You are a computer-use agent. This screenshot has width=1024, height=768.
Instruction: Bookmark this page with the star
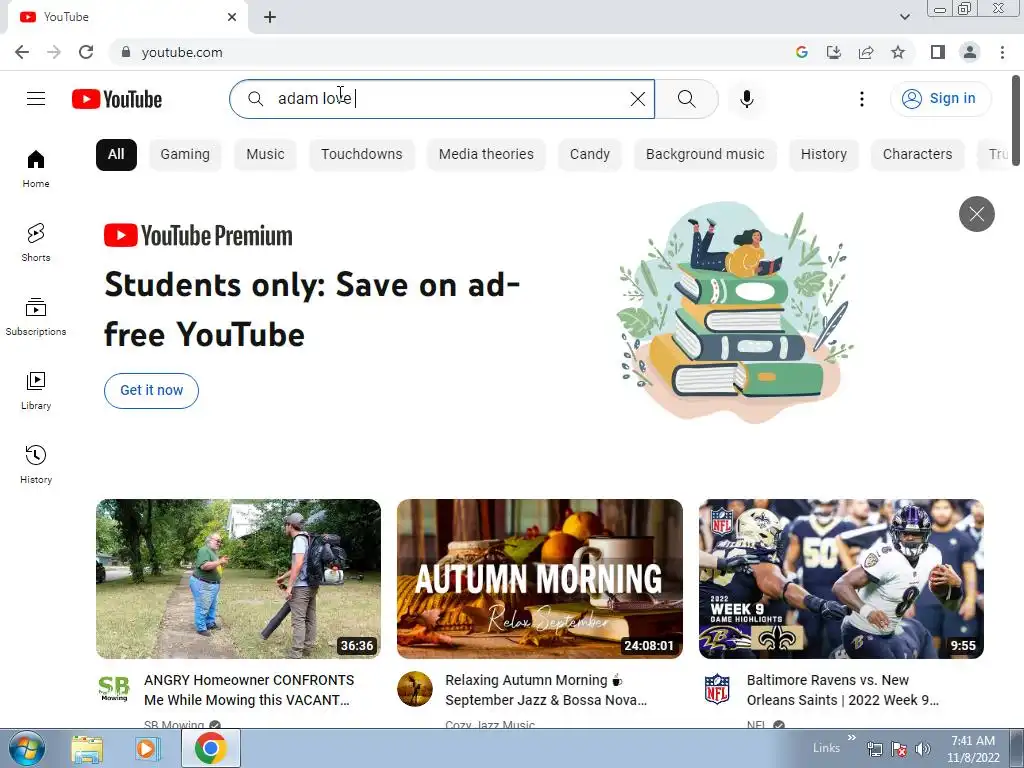(898, 52)
